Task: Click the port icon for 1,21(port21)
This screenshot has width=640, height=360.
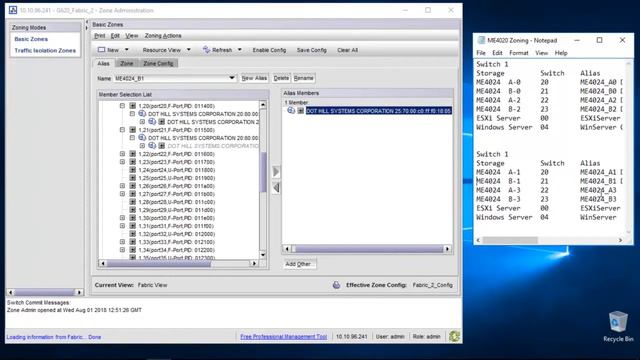Action: point(133,130)
